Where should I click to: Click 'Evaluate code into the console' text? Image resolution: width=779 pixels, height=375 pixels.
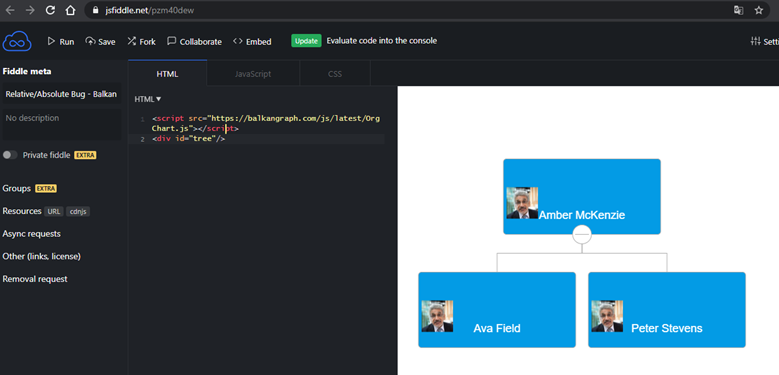(382, 41)
